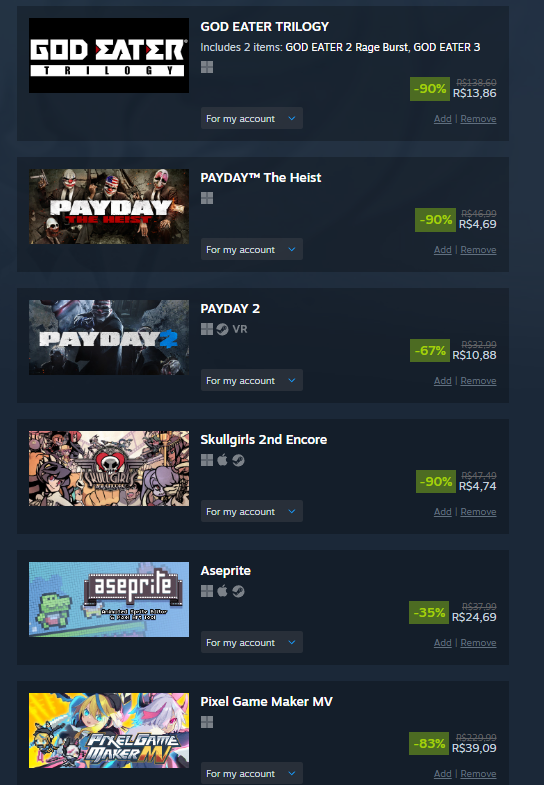Remove PAYDAY 2 from the cart
This screenshot has height=785, width=544.
(478, 380)
